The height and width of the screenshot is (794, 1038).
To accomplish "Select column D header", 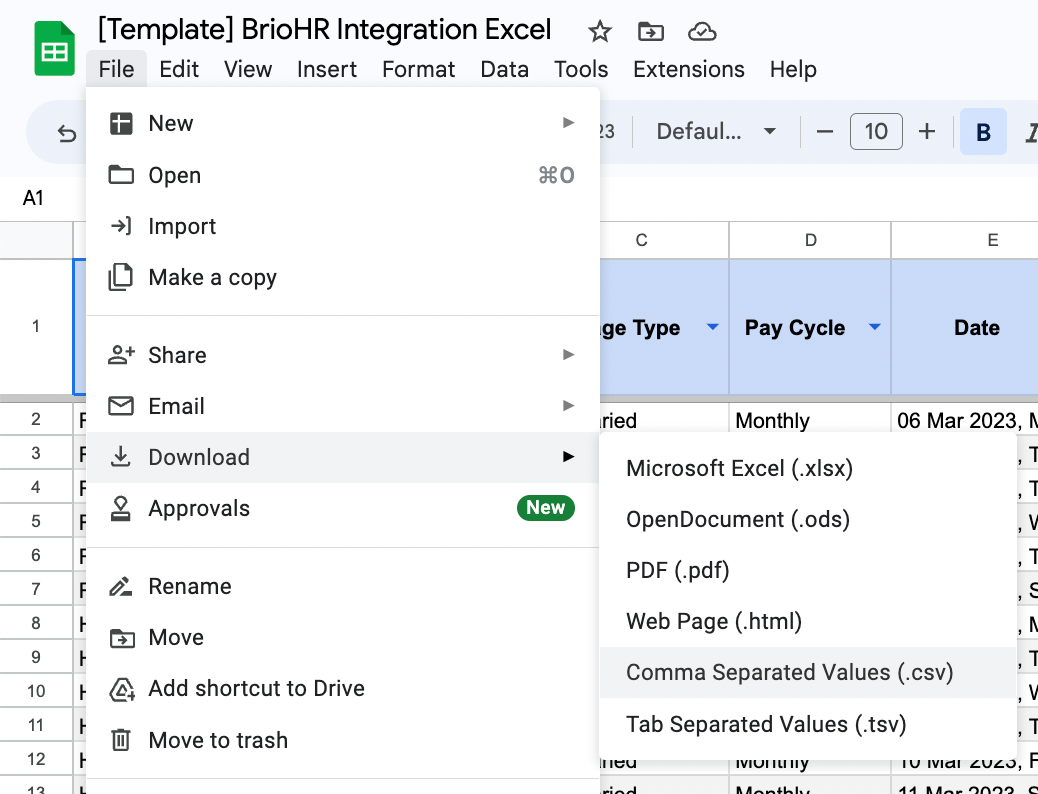I will pos(810,240).
